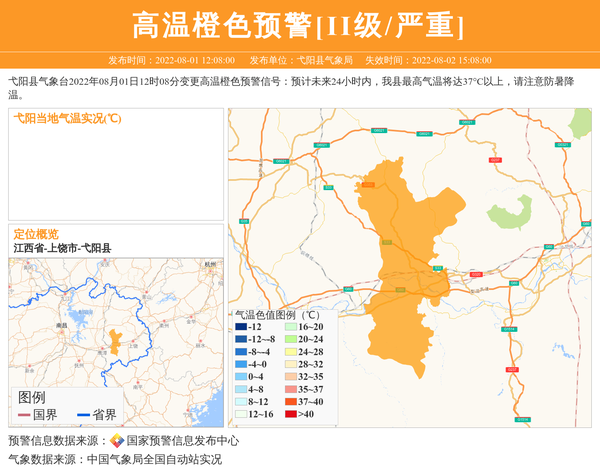
Task: Select the 32~35 peach temperature swatch
Action: (x=290, y=377)
